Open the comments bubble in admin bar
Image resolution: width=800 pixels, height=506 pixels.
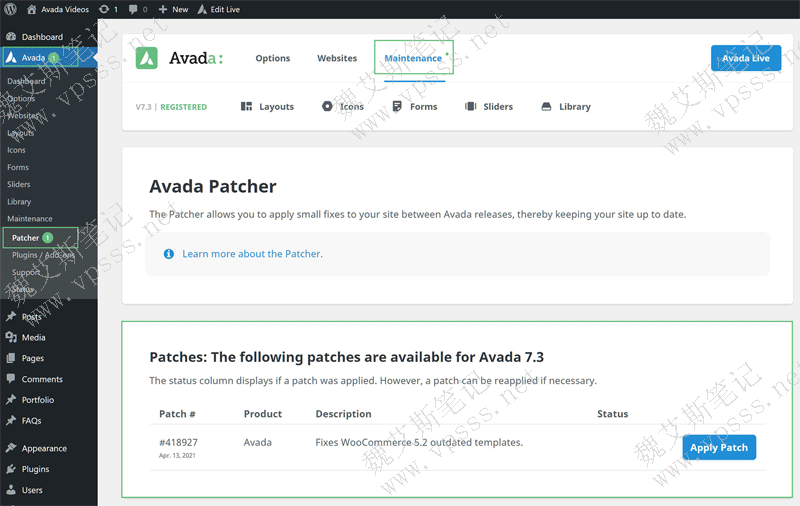click(138, 9)
